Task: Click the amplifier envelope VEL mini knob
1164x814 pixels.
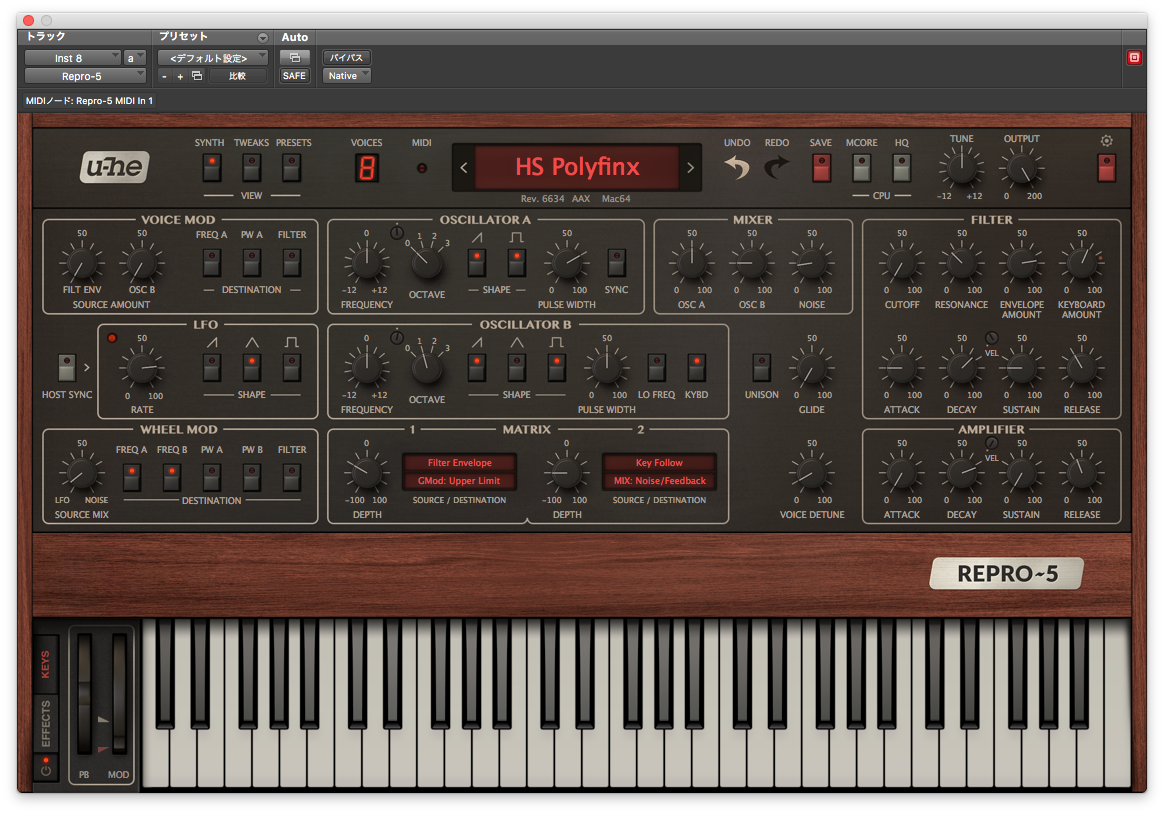Action: [991, 444]
